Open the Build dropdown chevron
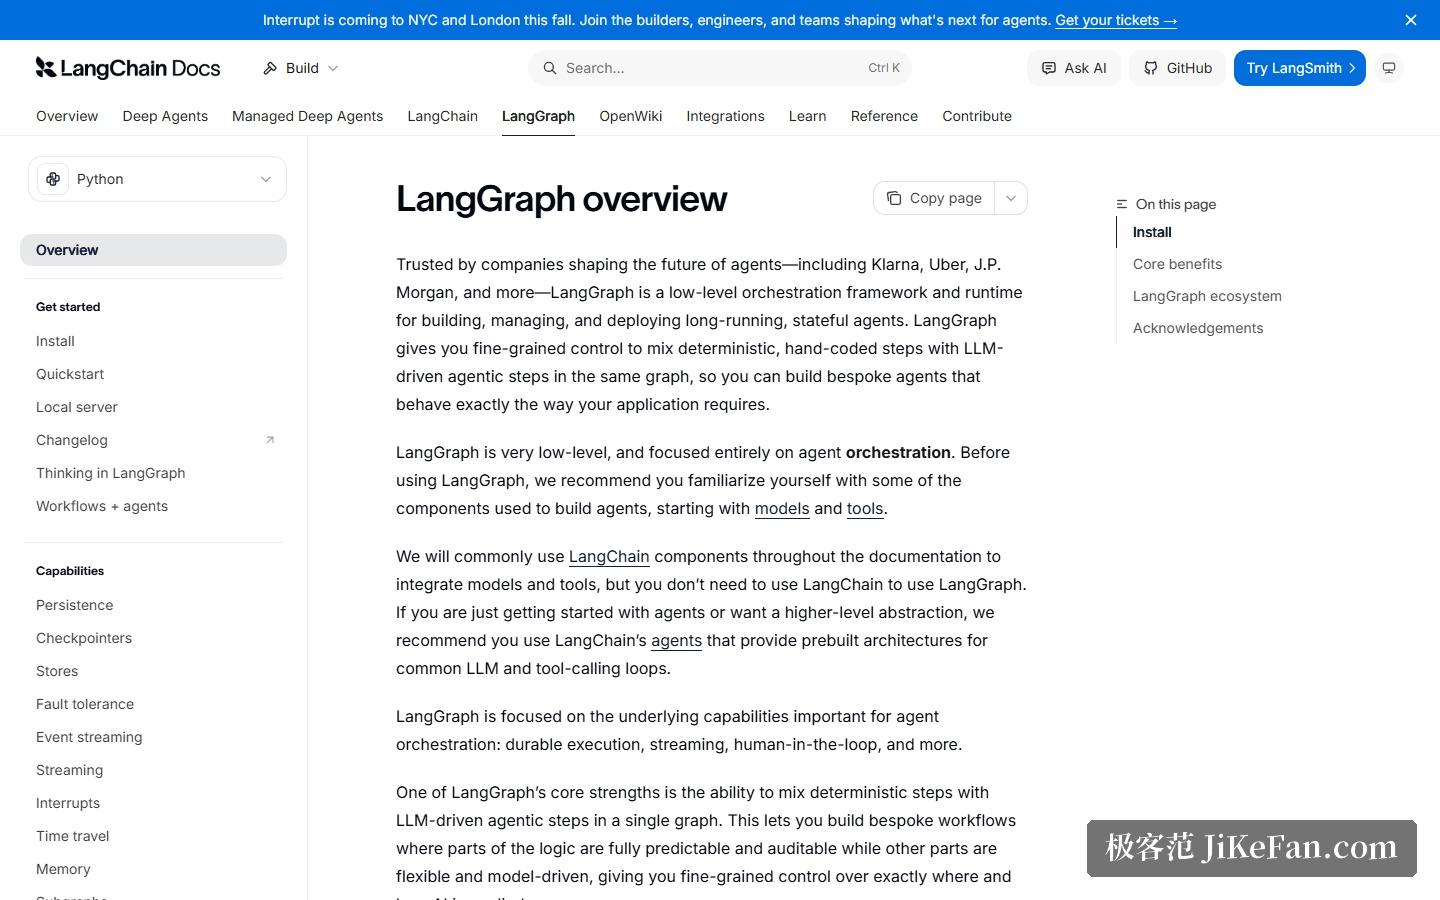 pyautogui.click(x=333, y=68)
